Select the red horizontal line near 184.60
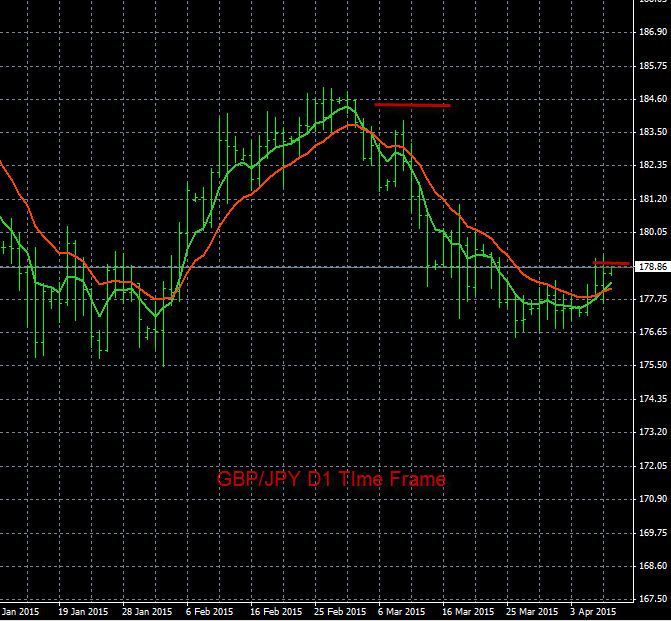 click(x=413, y=105)
